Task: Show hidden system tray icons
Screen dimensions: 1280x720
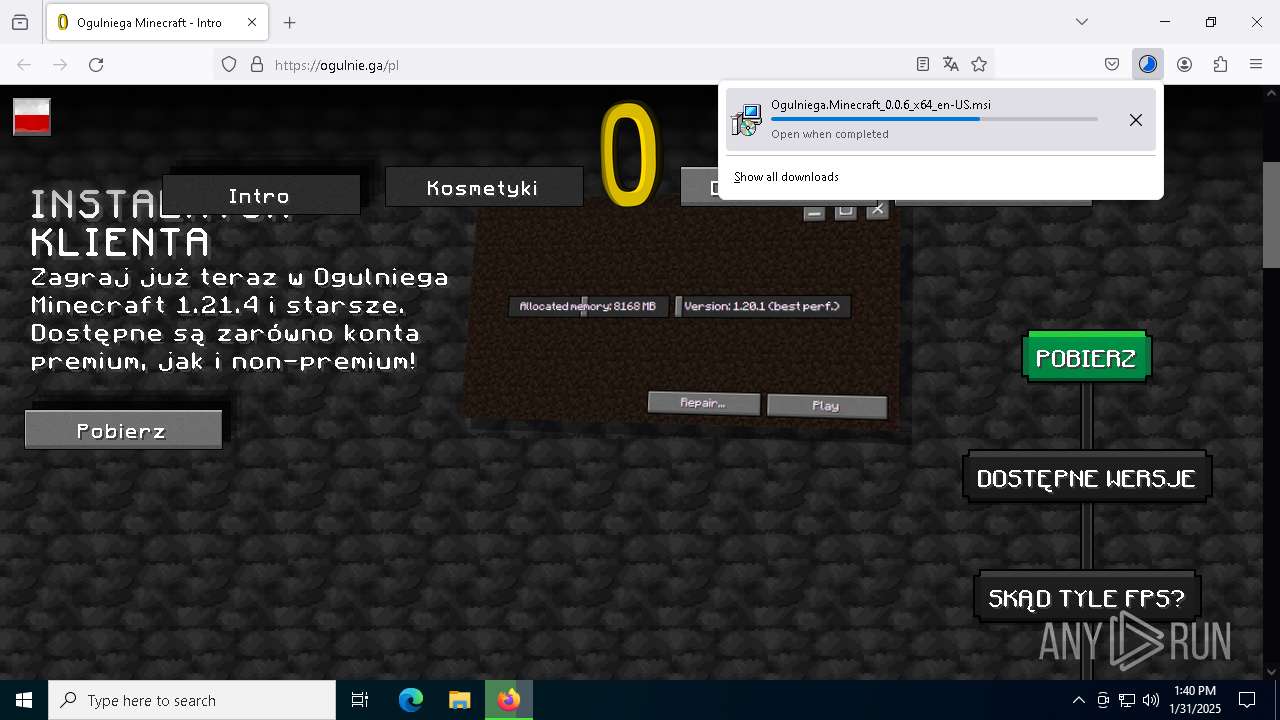Action: tap(1078, 700)
